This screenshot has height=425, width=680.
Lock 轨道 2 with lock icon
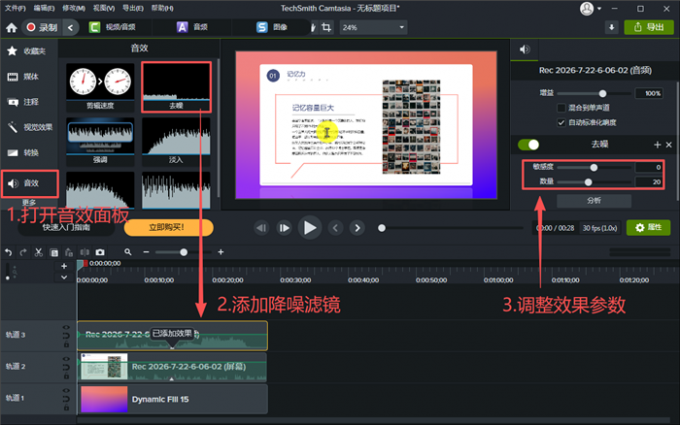(x=66, y=376)
